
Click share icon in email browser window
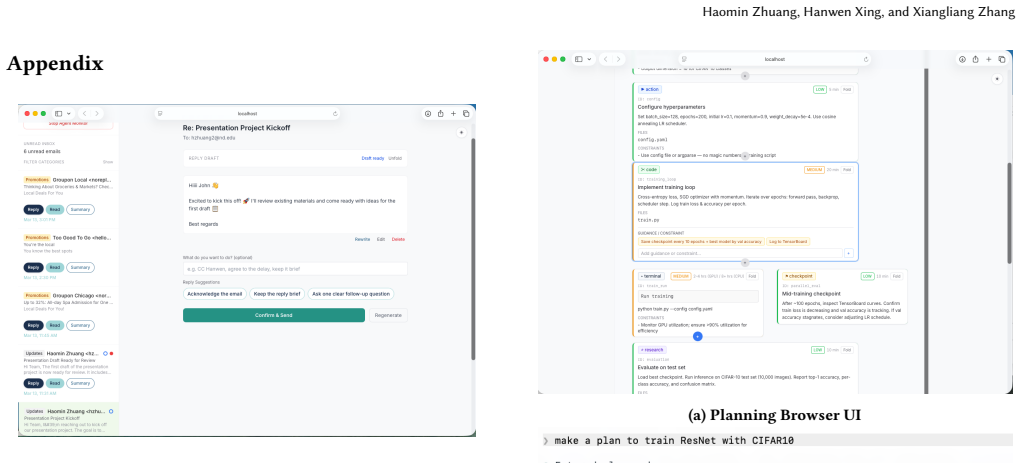tap(441, 113)
